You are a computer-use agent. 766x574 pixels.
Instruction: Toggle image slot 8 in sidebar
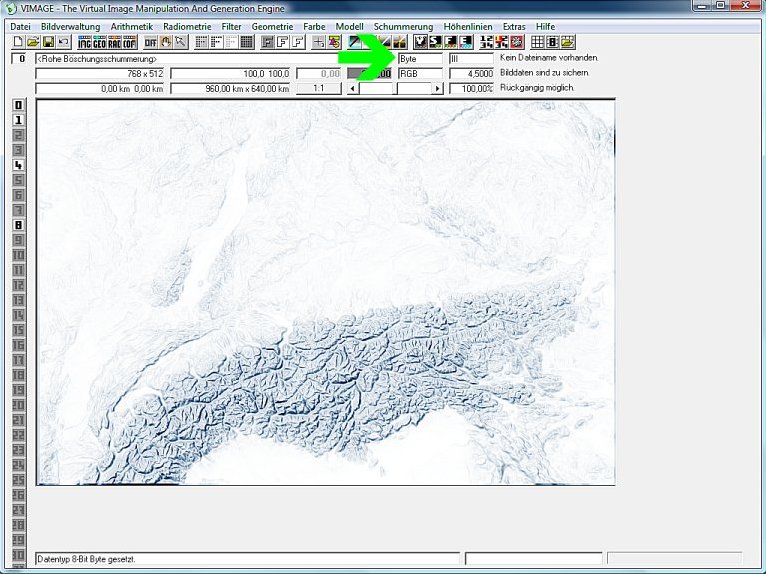coord(18,225)
